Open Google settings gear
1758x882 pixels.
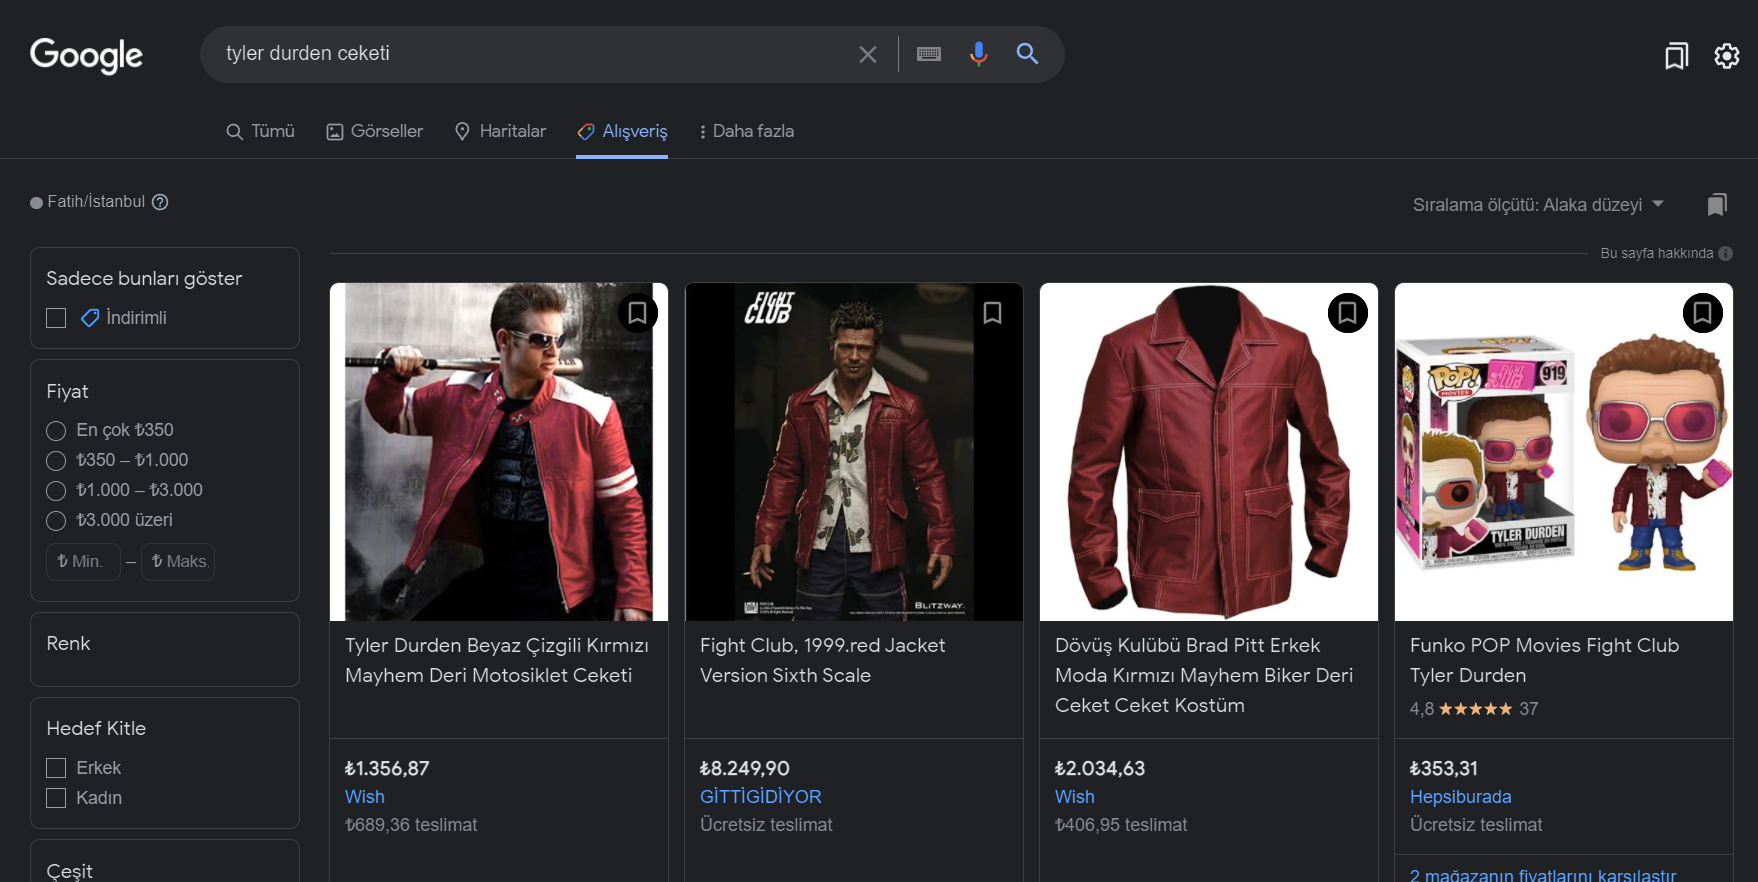pyautogui.click(x=1727, y=56)
